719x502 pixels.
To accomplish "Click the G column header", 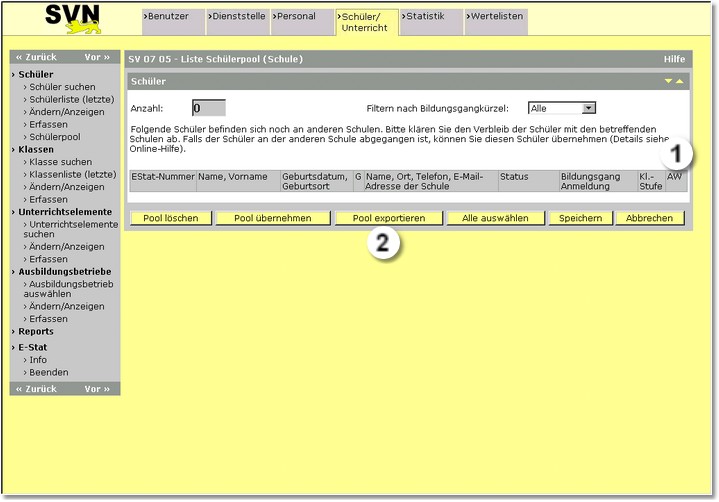I will [358, 181].
